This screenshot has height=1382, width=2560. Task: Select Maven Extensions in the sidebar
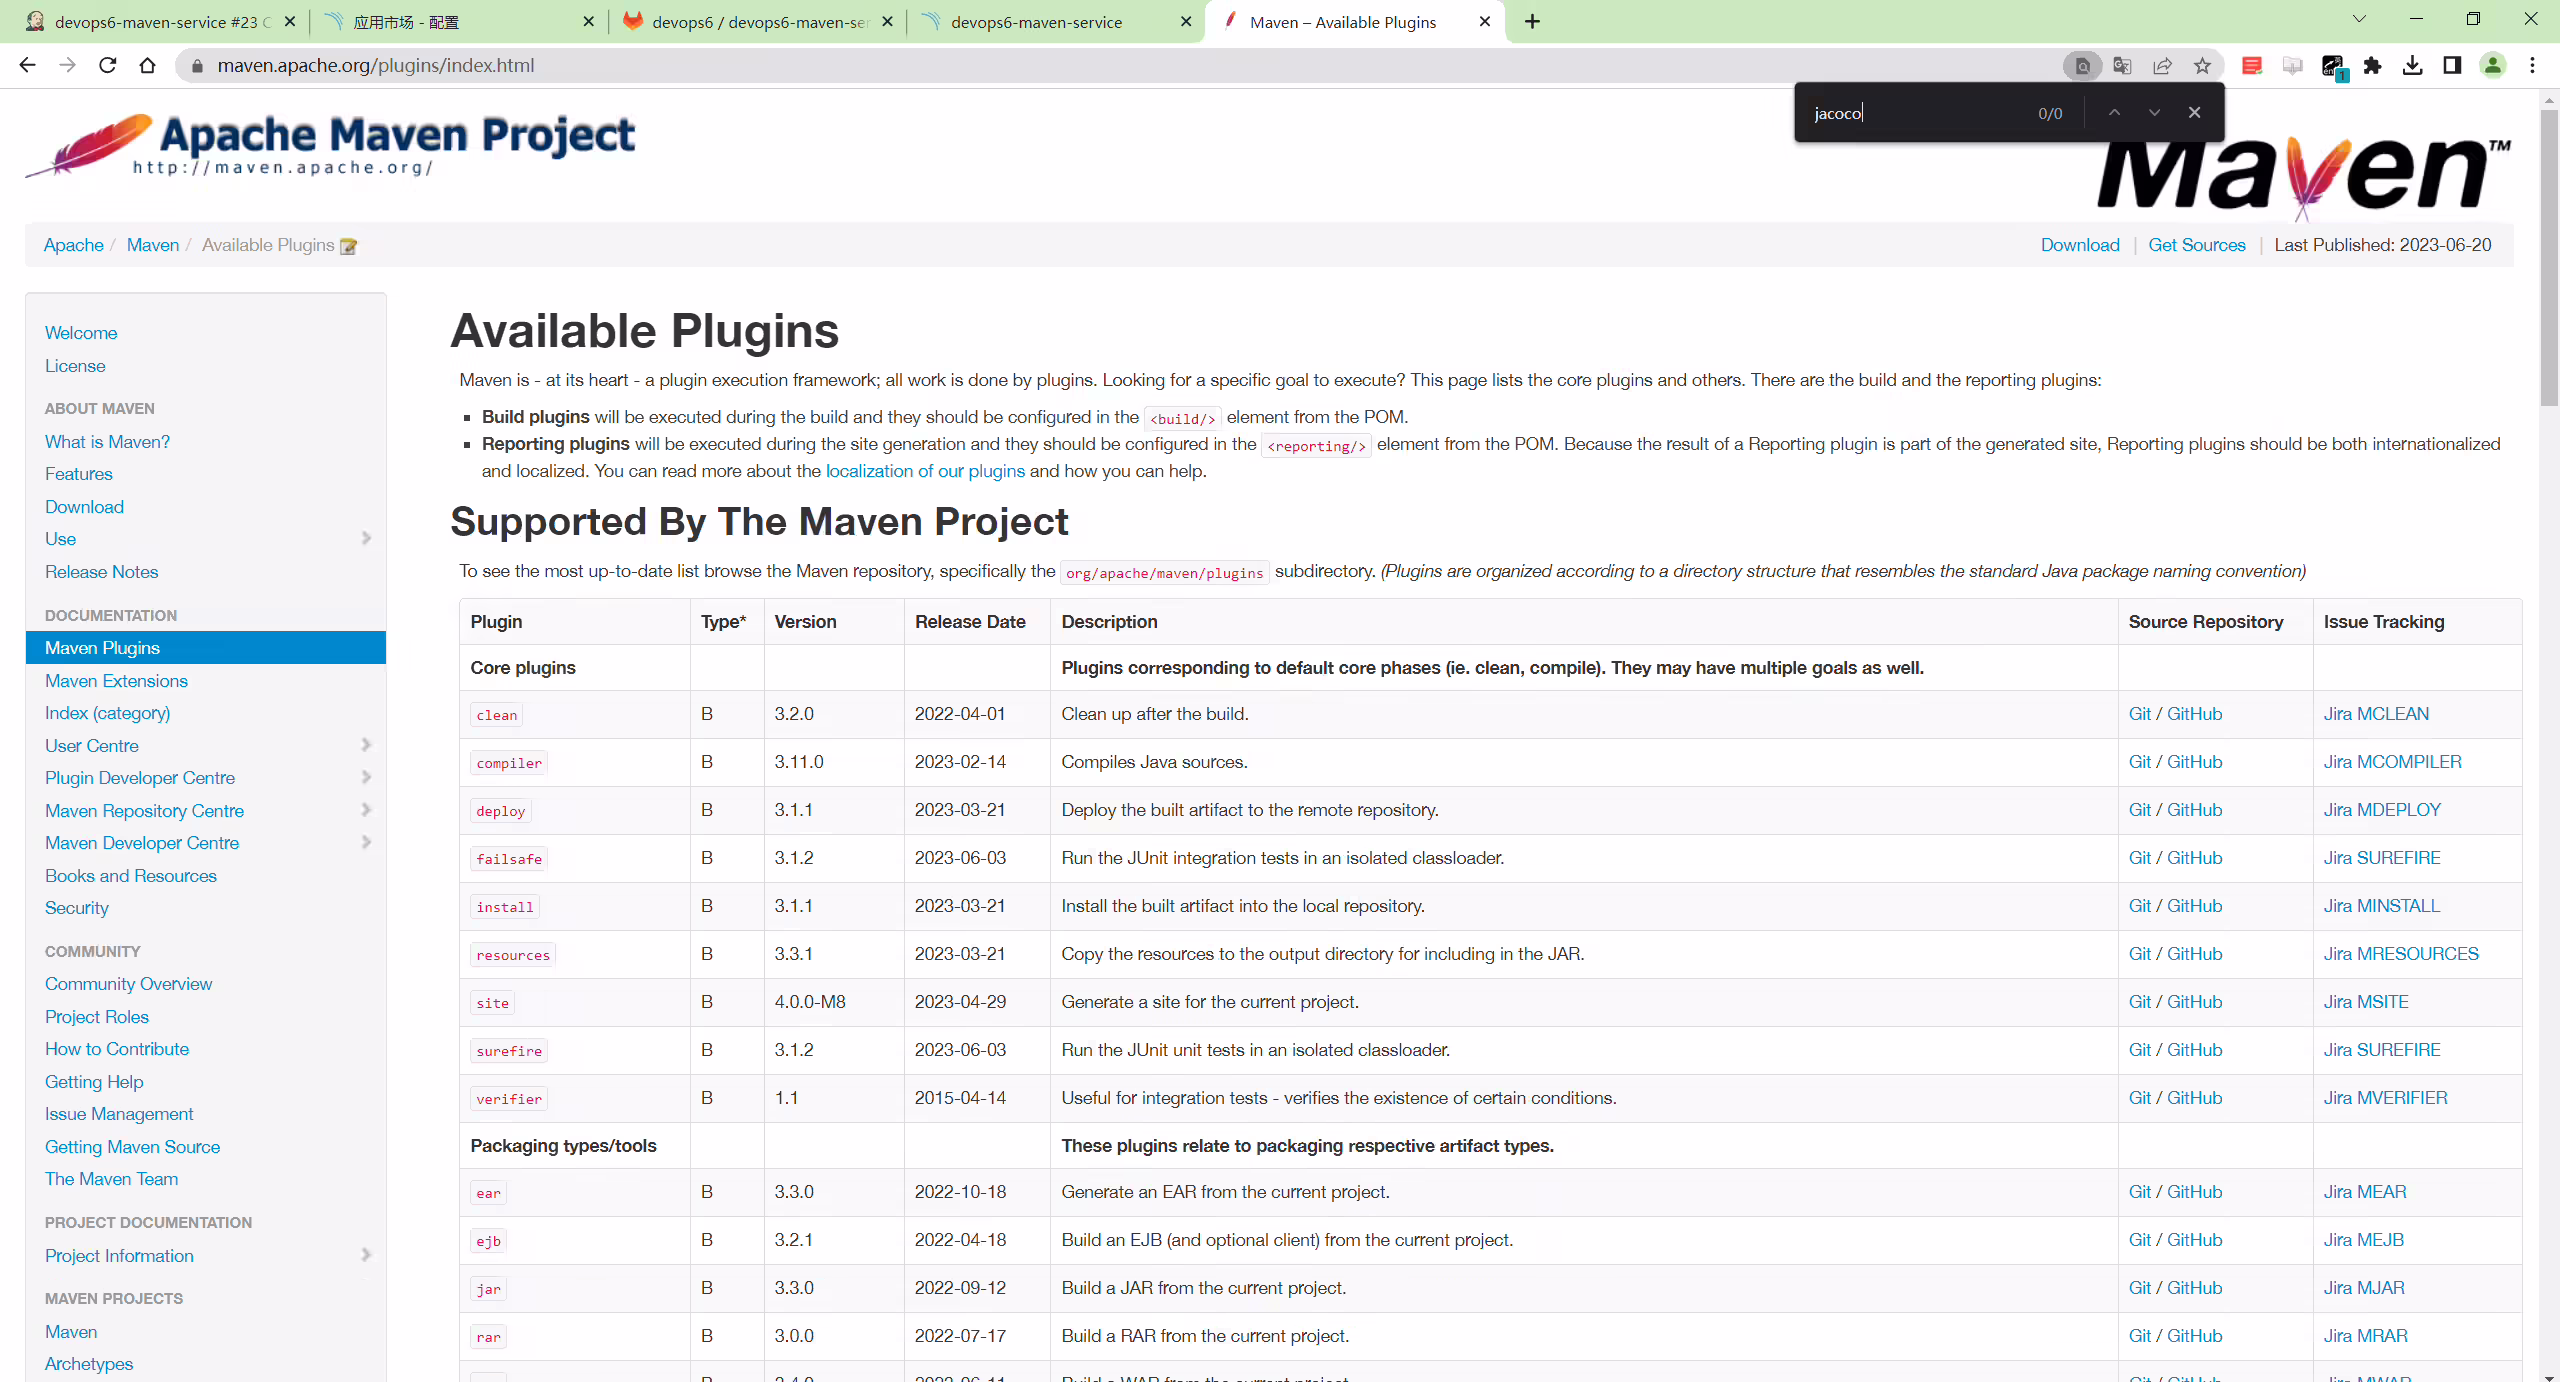tap(116, 680)
